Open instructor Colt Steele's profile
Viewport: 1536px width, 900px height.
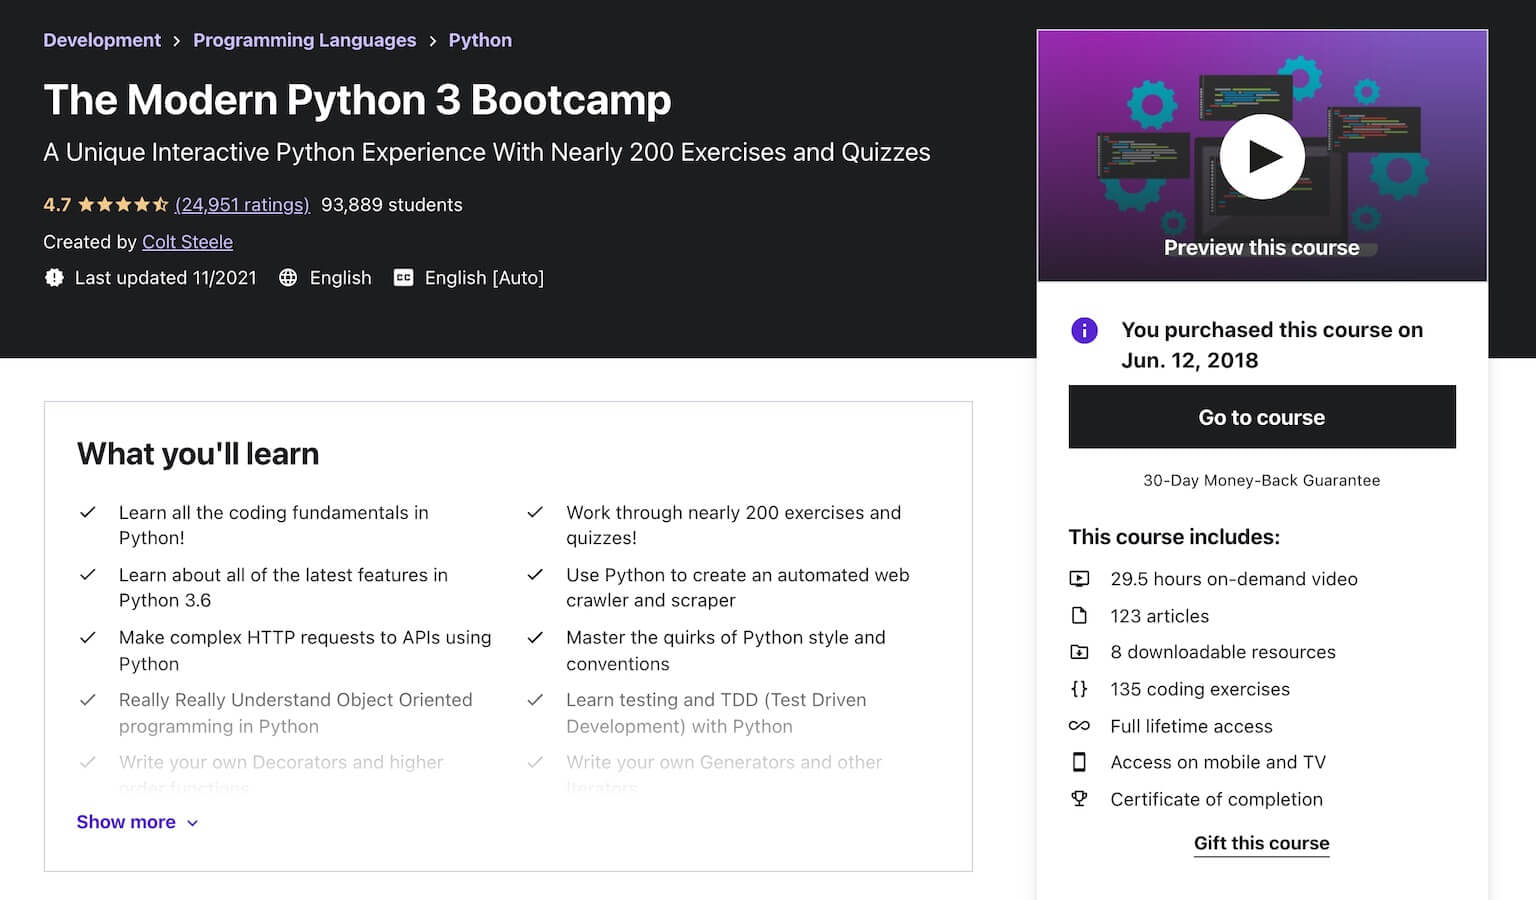(187, 242)
